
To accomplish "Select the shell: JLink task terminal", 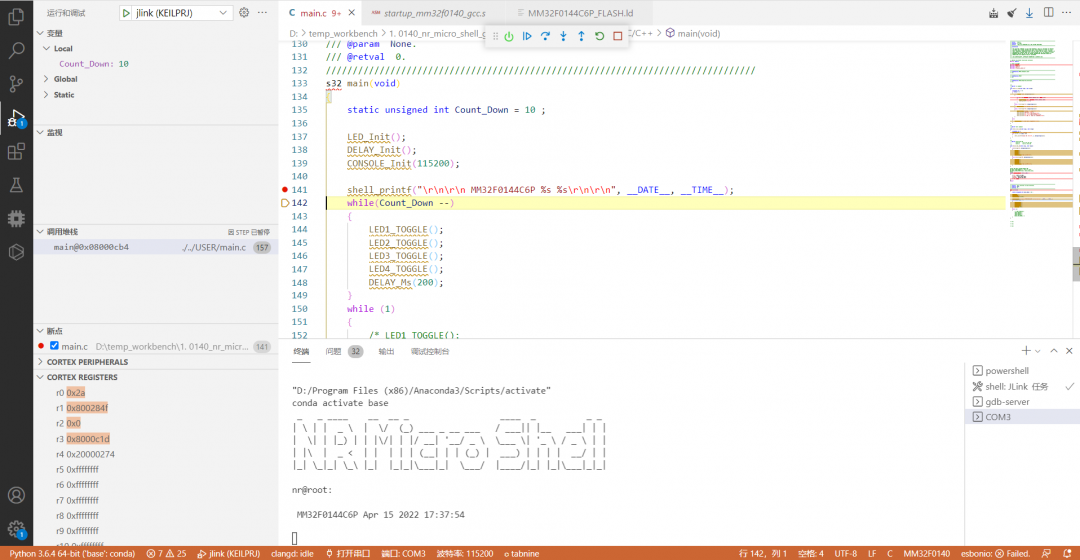I will click(x=1022, y=386).
